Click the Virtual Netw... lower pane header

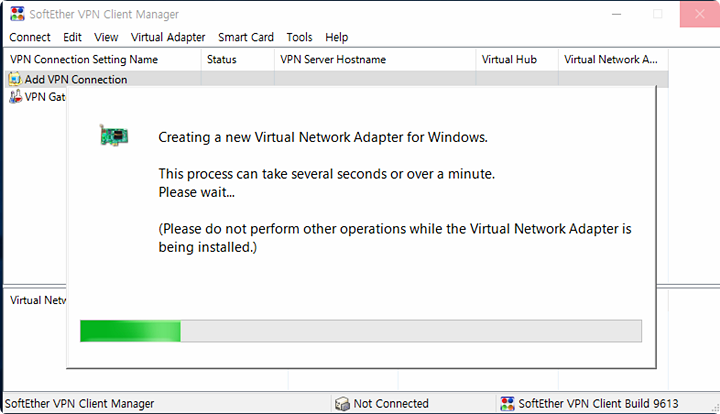pos(38,300)
